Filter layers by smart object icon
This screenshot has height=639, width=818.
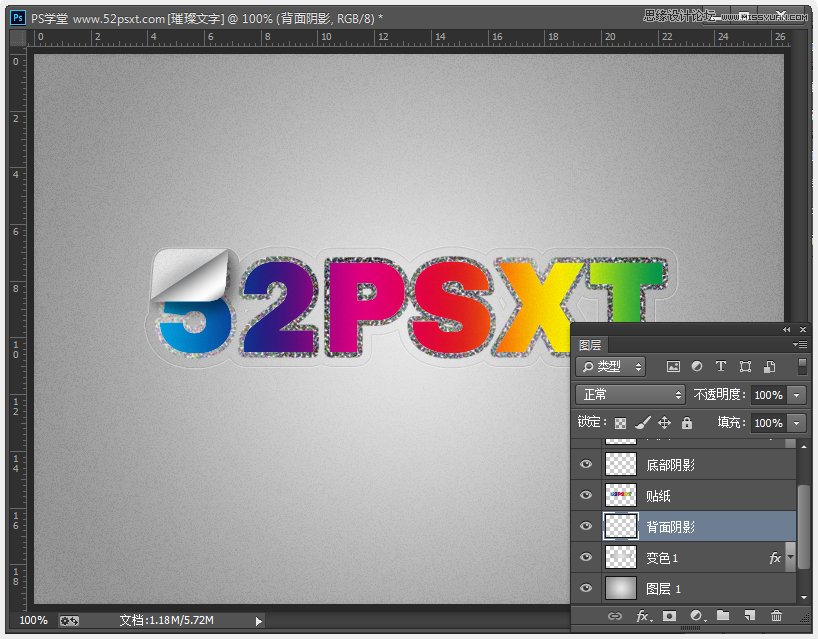coord(769,367)
